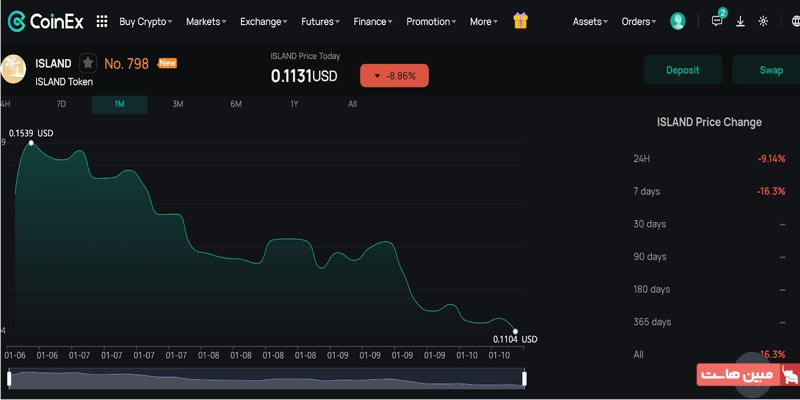
Task: Click the New badge beside No. 798
Action: click(167, 63)
